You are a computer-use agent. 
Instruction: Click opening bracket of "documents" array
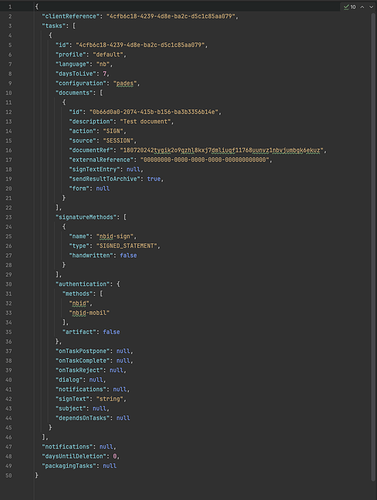coord(101,93)
